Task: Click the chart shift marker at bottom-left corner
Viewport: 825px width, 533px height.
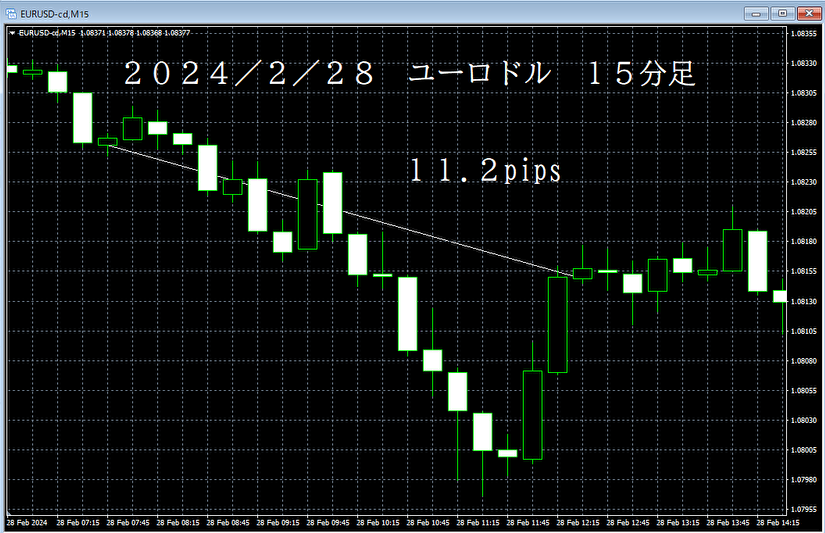Action: 9,512
